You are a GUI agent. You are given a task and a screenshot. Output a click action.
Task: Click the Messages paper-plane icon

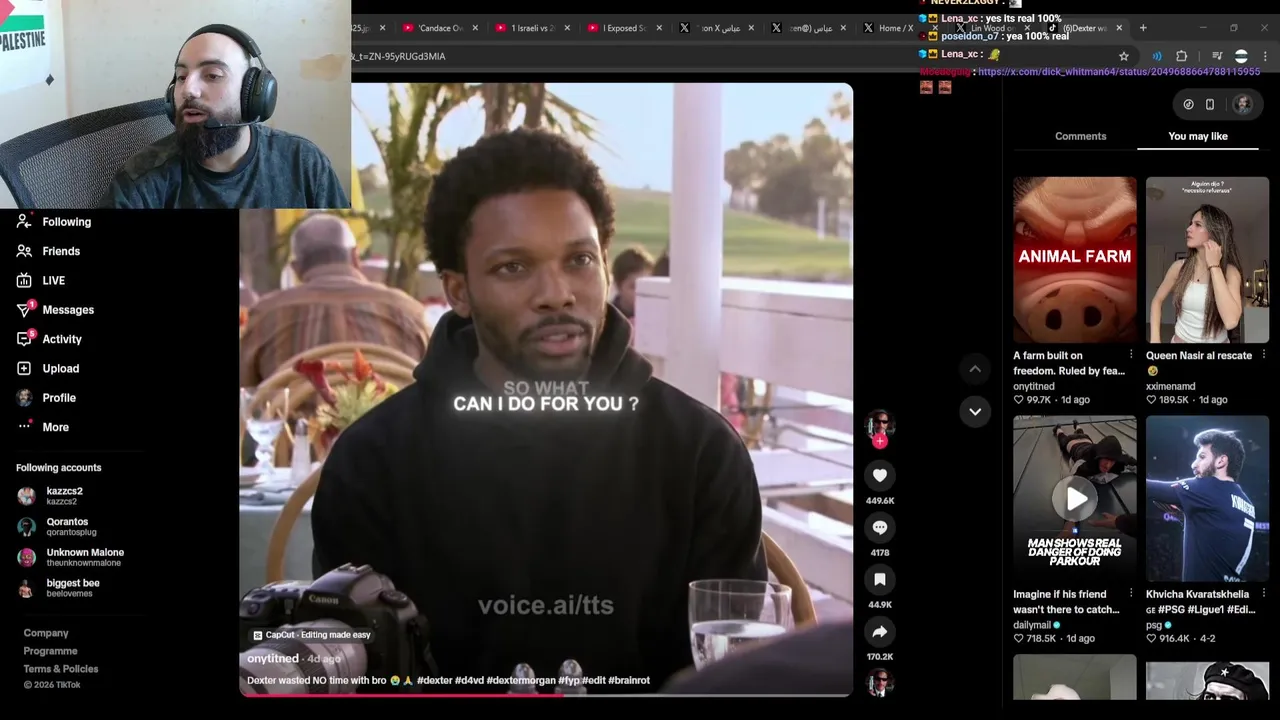click(24, 310)
